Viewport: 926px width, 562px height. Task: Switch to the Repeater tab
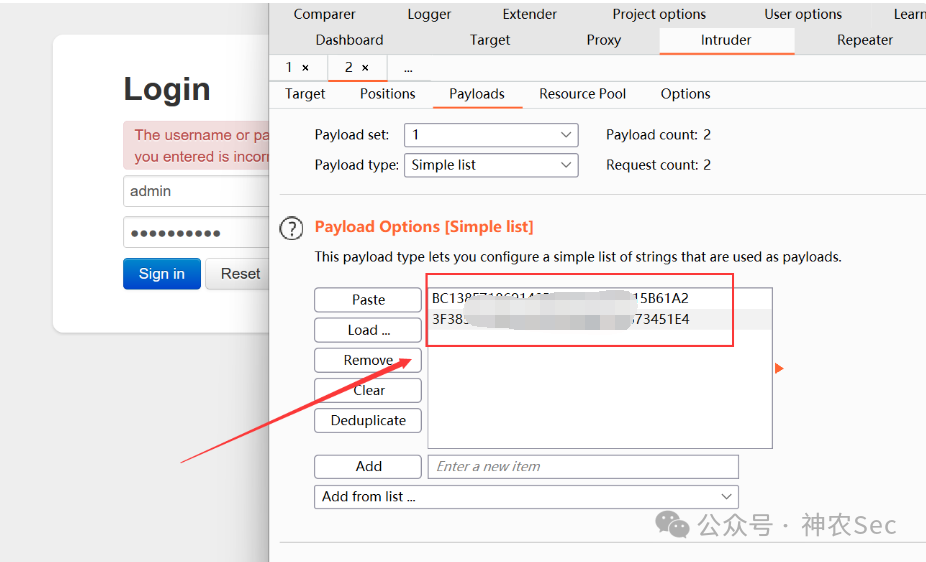(865, 40)
